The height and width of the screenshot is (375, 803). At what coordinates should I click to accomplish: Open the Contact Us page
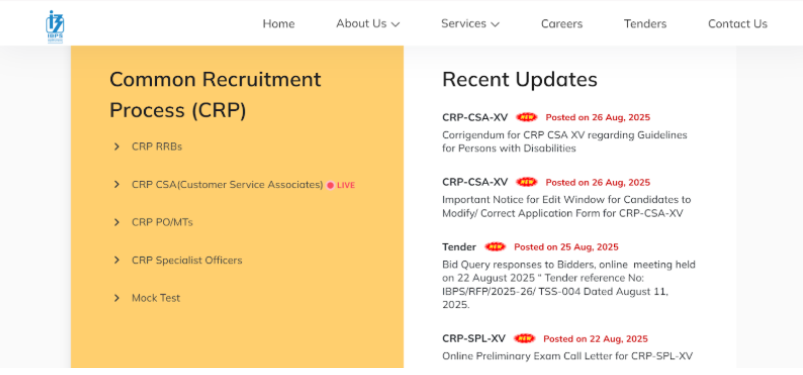coord(737,24)
